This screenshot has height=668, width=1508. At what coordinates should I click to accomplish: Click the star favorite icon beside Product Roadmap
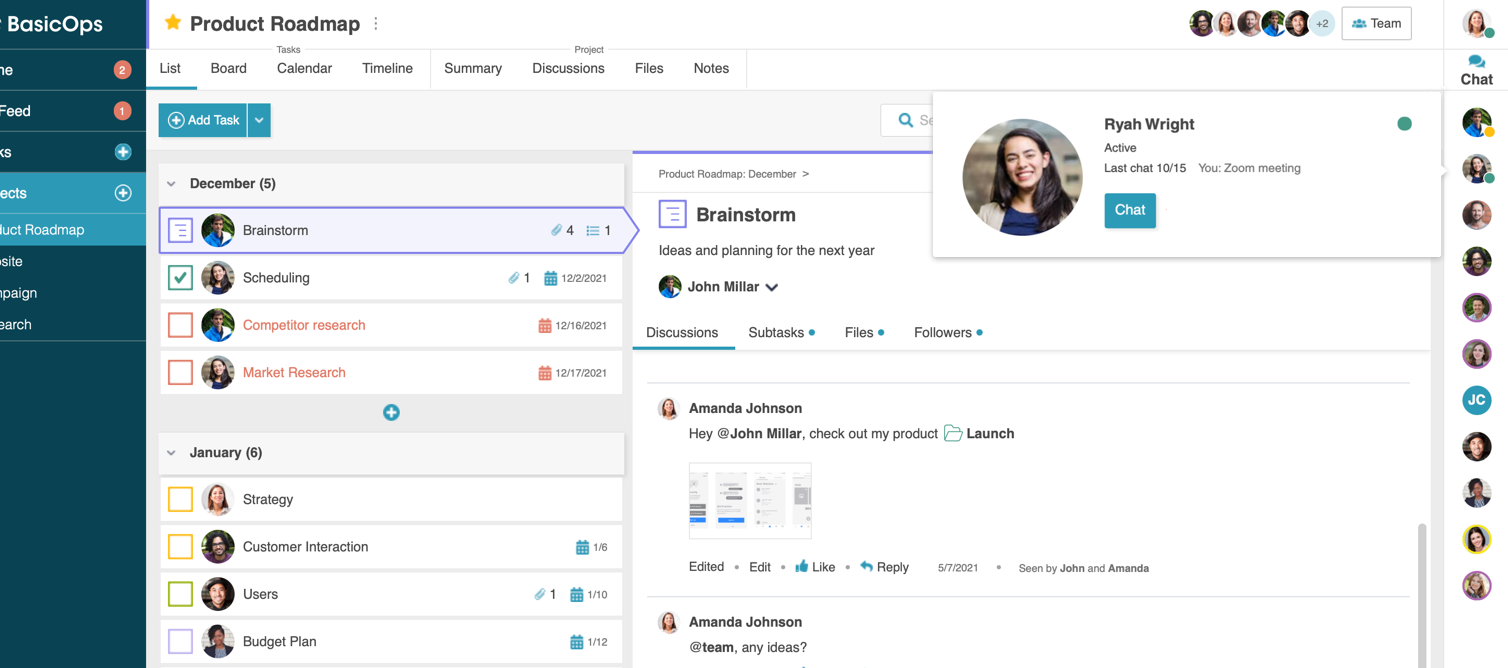pos(173,23)
